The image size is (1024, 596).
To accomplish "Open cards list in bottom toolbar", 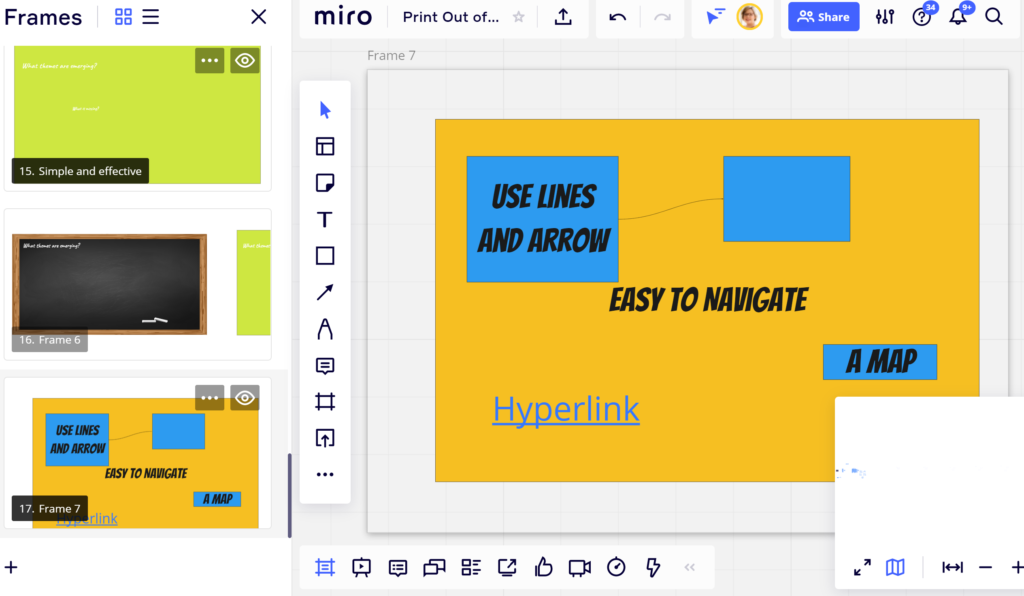I will pyautogui.click(x=471, y=567).
